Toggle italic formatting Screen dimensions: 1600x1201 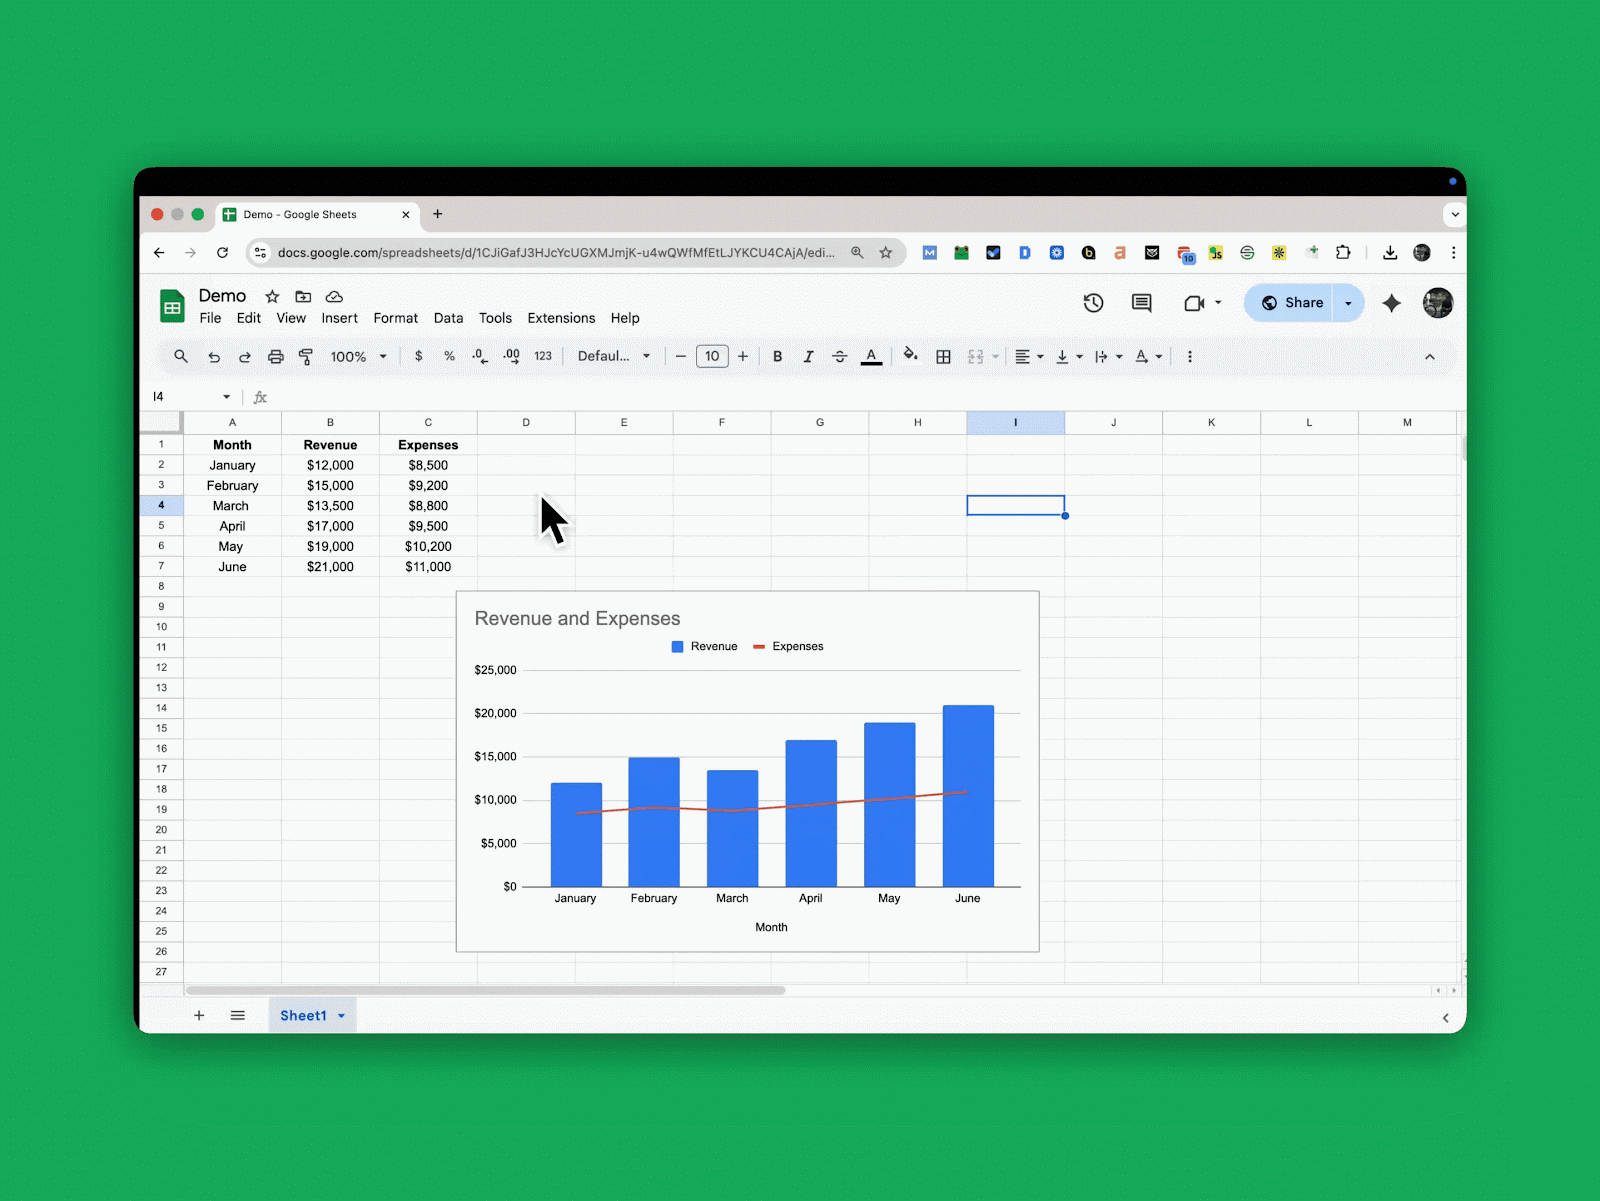click(808, 356)
